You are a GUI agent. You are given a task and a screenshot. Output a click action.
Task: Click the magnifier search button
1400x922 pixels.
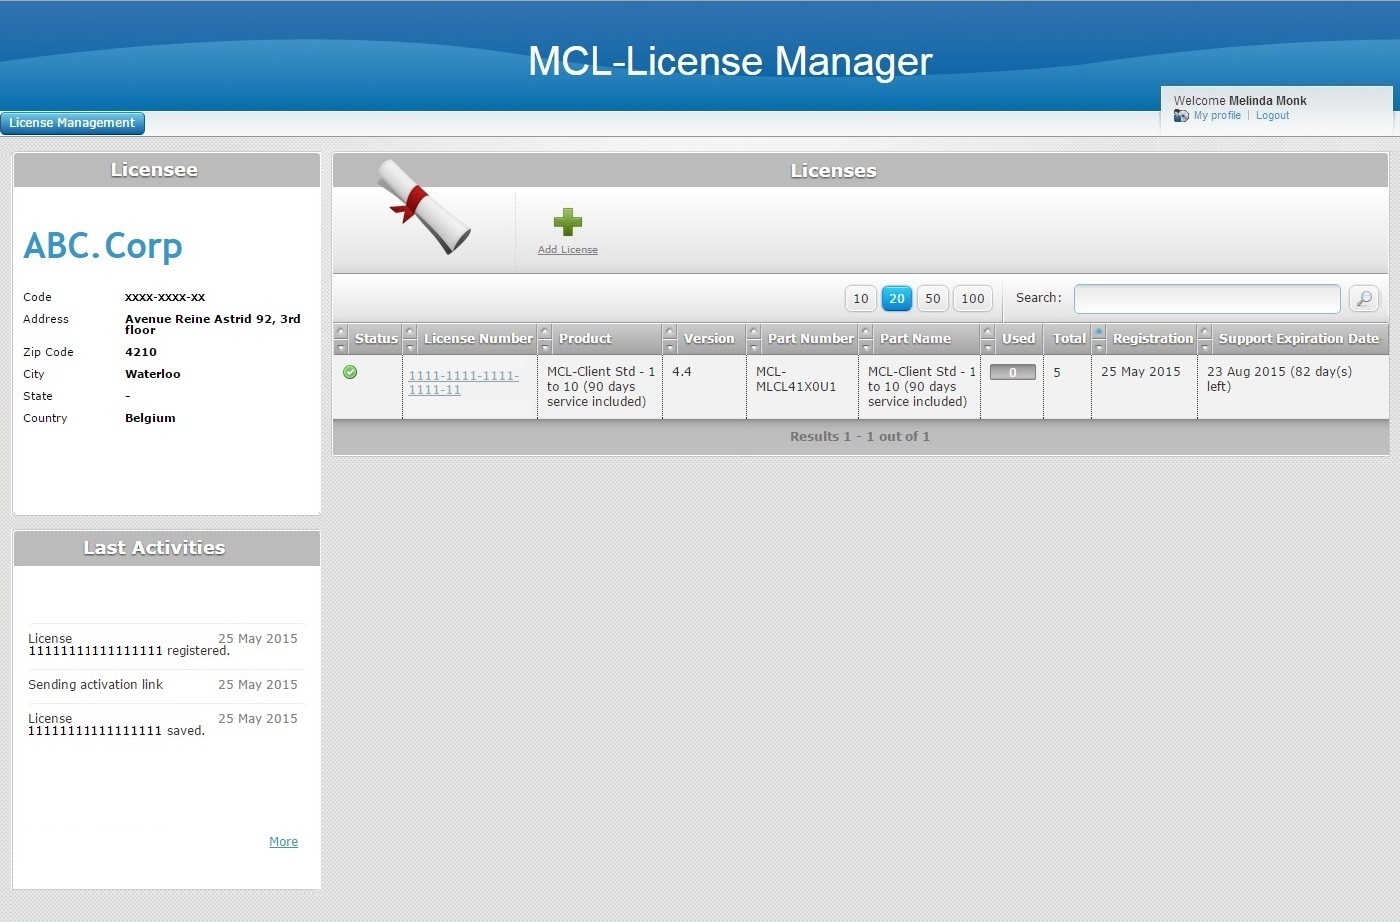pos(1364,298)
